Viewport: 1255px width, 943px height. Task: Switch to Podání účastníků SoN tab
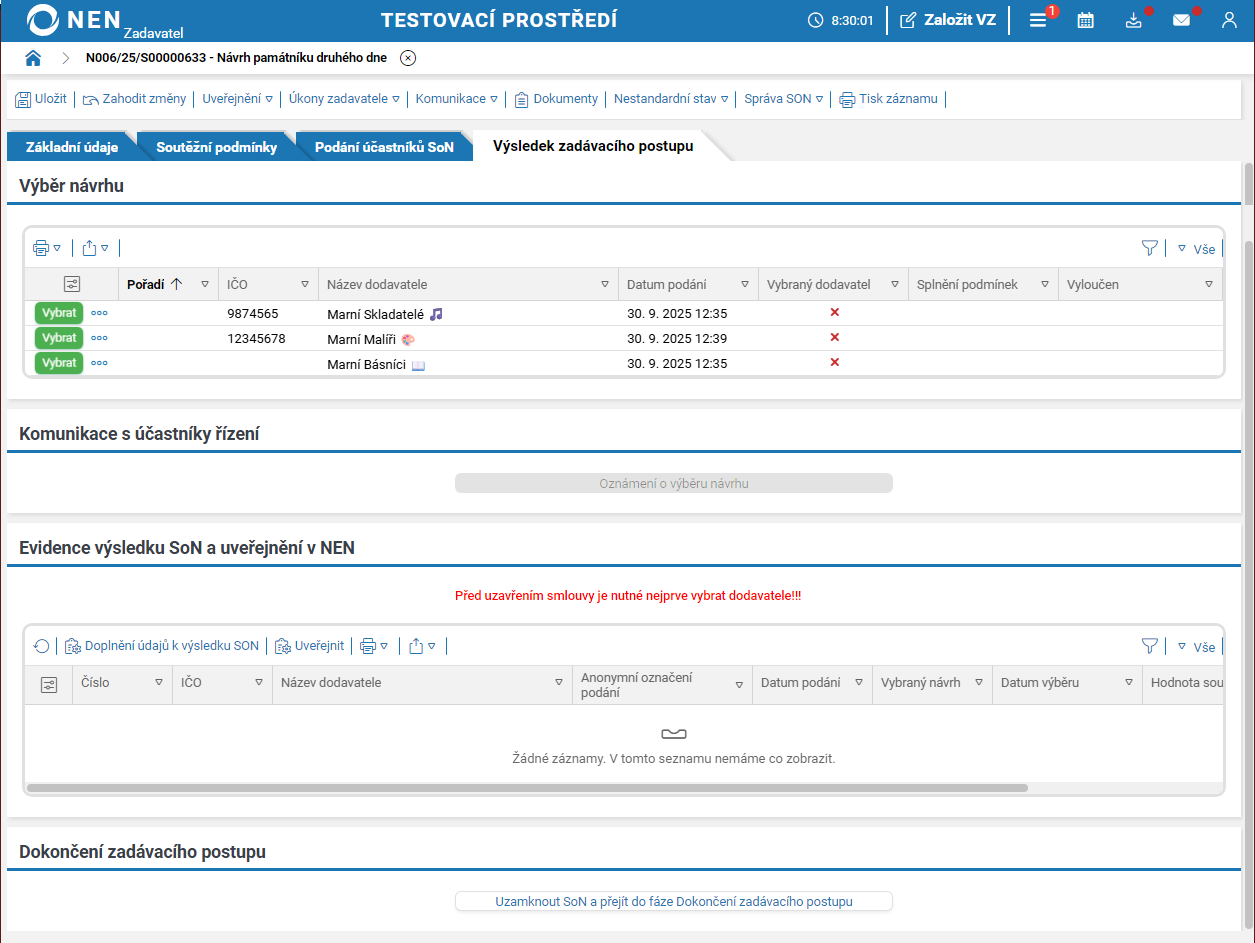(384, 147)
